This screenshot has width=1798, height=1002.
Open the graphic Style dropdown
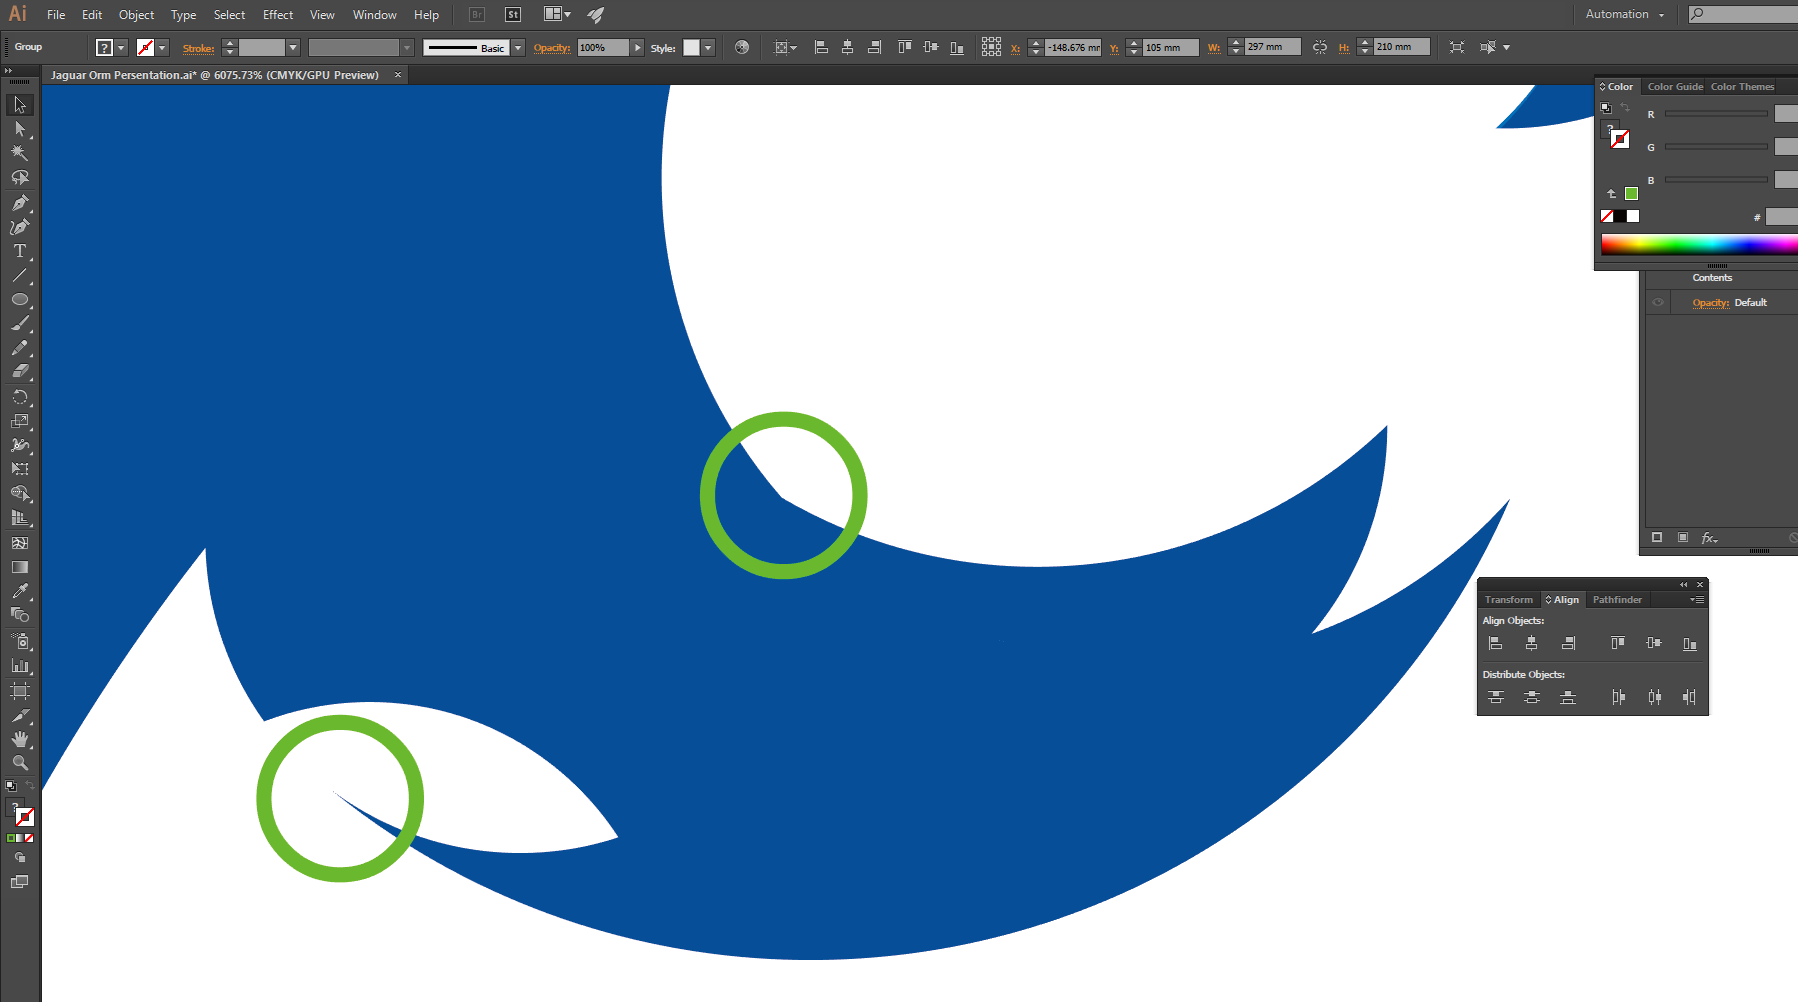click(x=708, y=47)
